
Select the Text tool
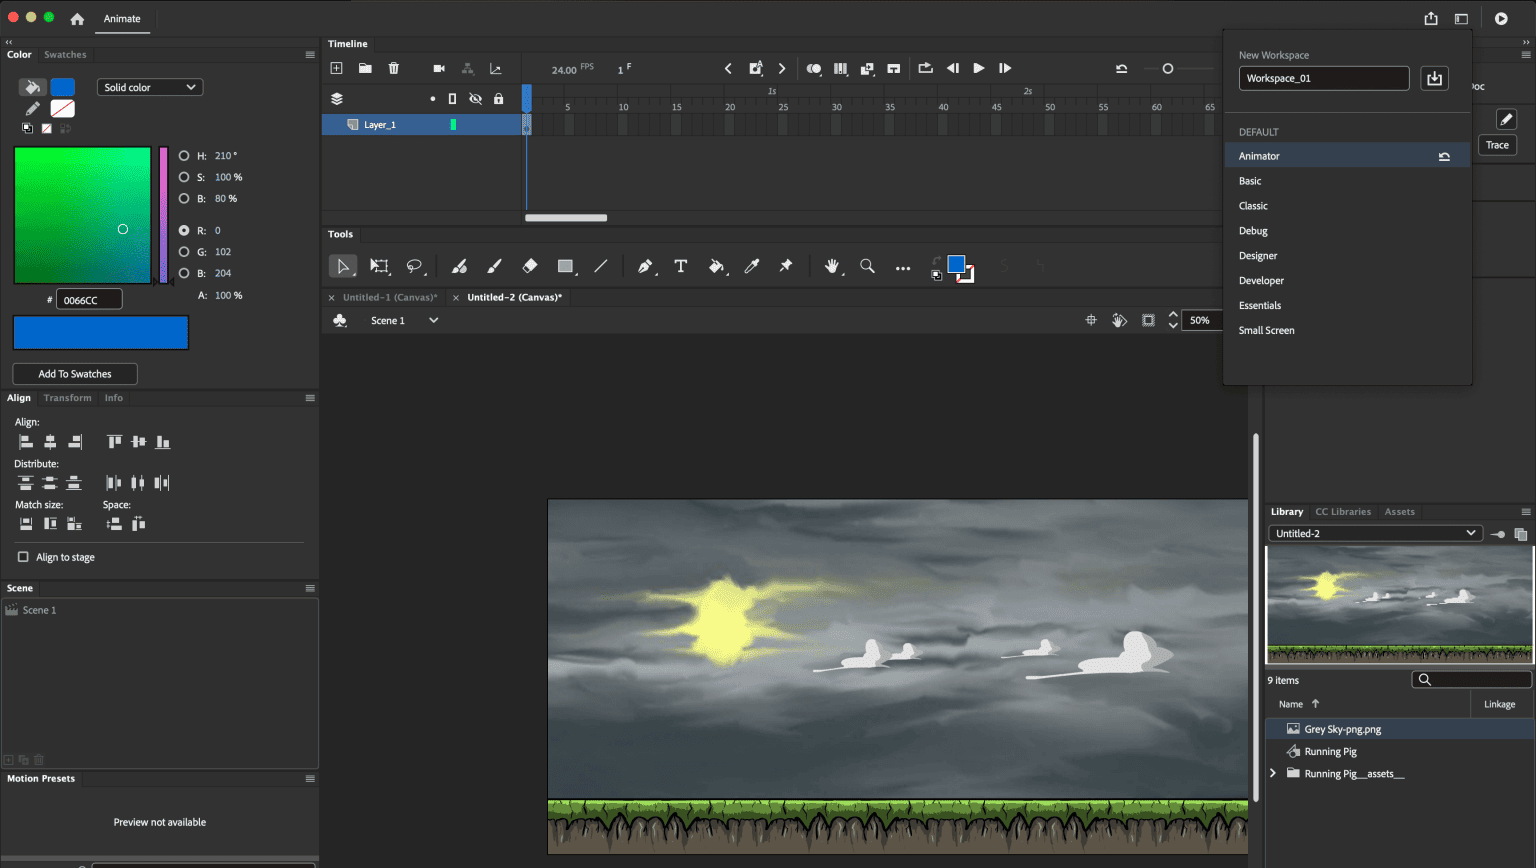pyautogui.click(x=681, y=266)
